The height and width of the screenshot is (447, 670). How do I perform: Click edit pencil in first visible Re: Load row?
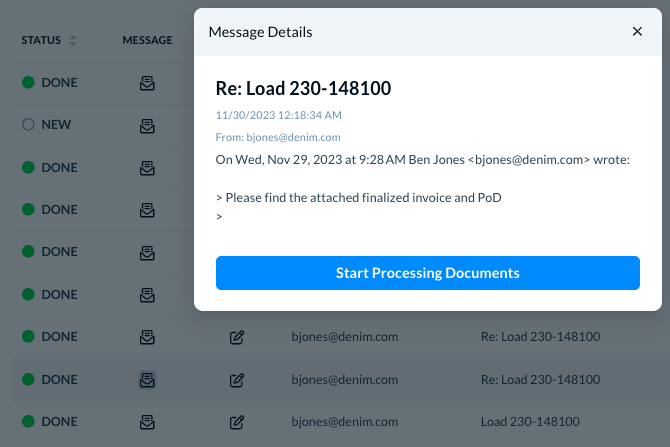pyautogui.click(x=237, y=337)
